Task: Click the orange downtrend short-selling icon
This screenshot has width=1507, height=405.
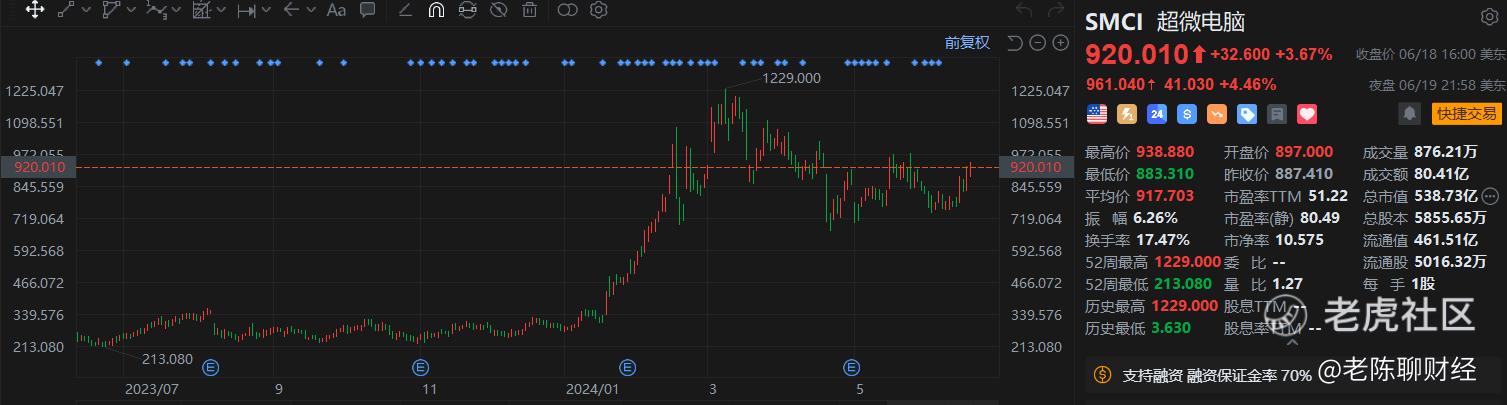Action: coord(1217,114)
